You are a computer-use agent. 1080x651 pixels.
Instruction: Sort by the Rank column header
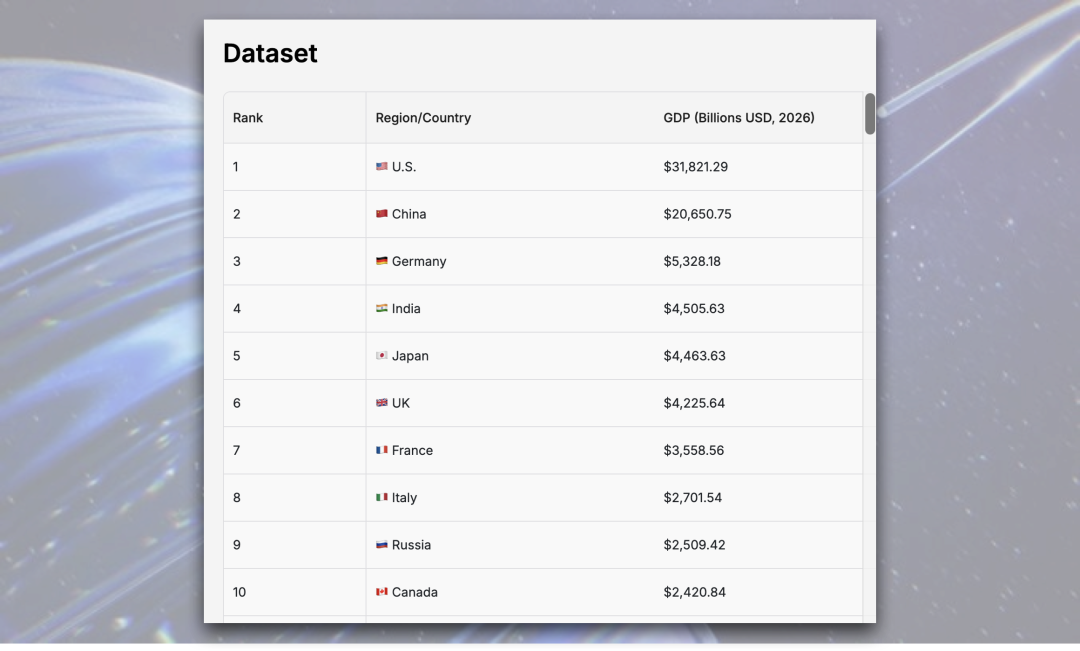(x=247, y=117)
